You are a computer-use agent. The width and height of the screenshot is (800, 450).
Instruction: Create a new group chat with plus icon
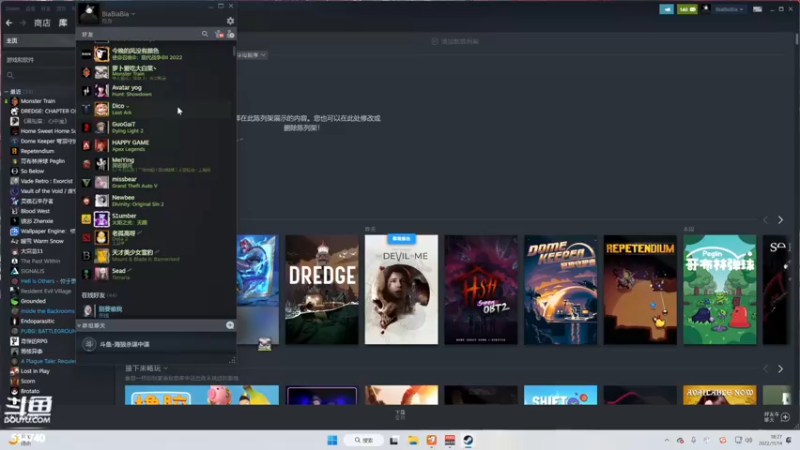click(230, 325)
